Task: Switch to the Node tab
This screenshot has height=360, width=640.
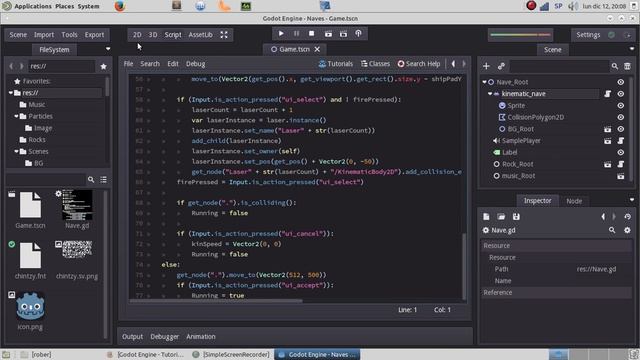Action: pyautogui.click(x=574, y=201)
